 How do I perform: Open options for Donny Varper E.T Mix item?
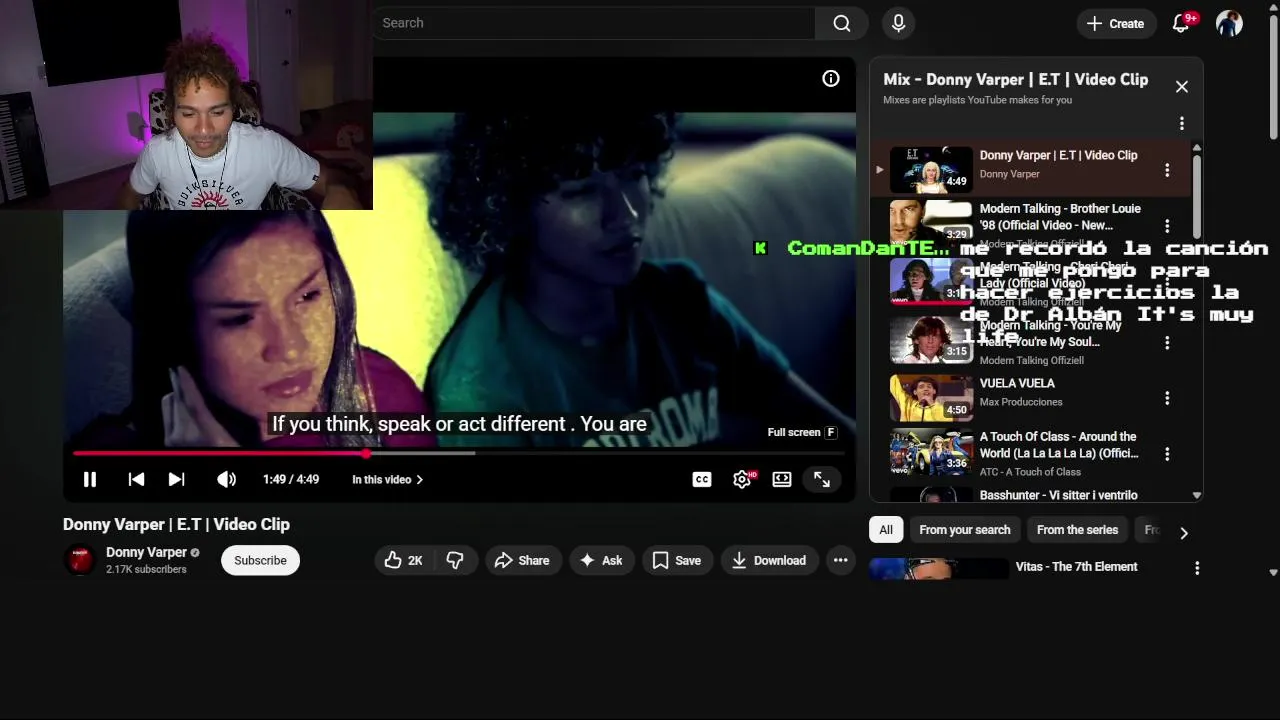[1167, 171]
